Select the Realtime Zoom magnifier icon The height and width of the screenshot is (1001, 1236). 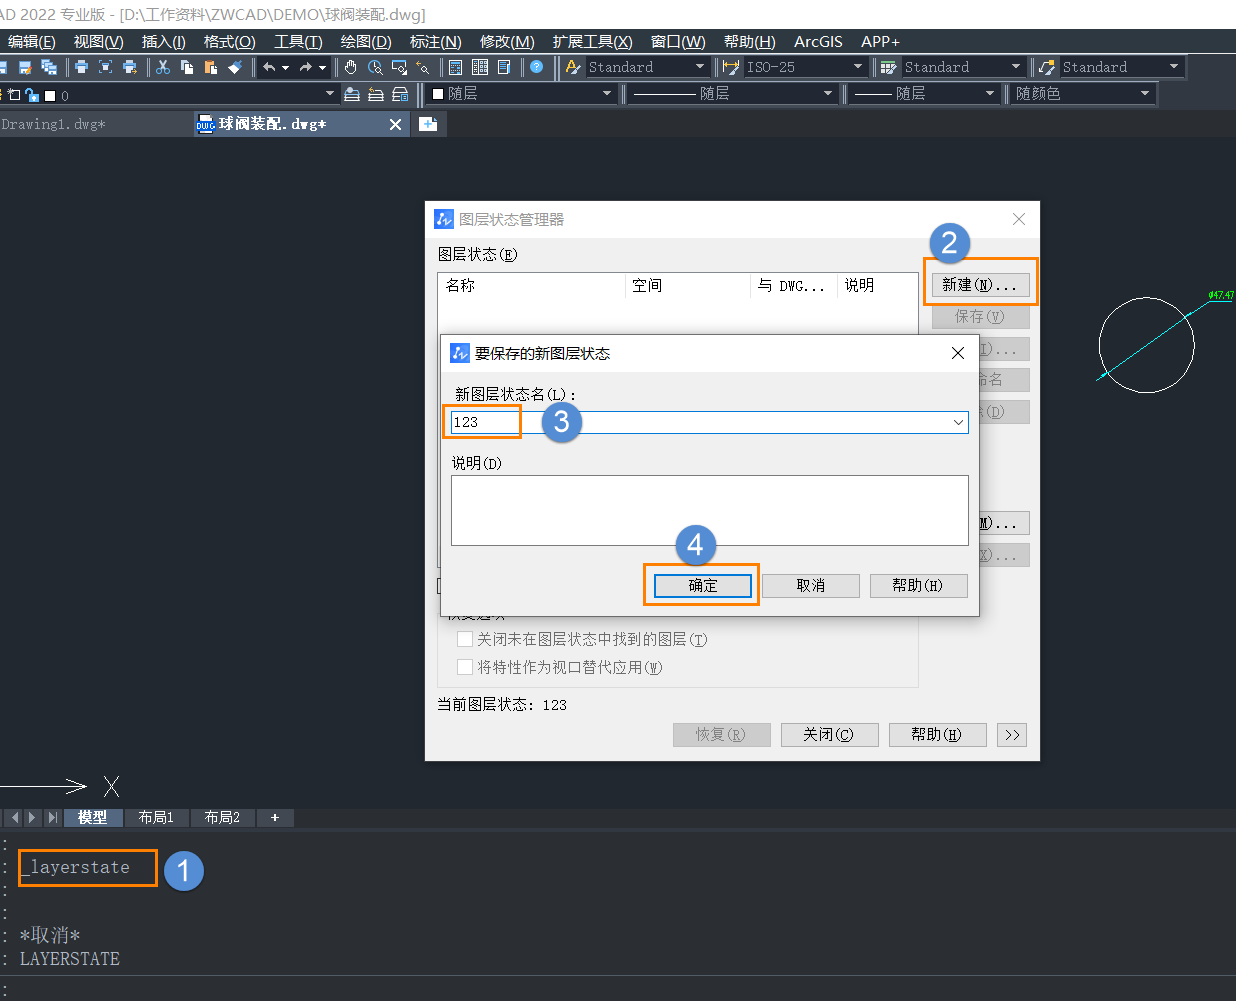tap(375, 67)
